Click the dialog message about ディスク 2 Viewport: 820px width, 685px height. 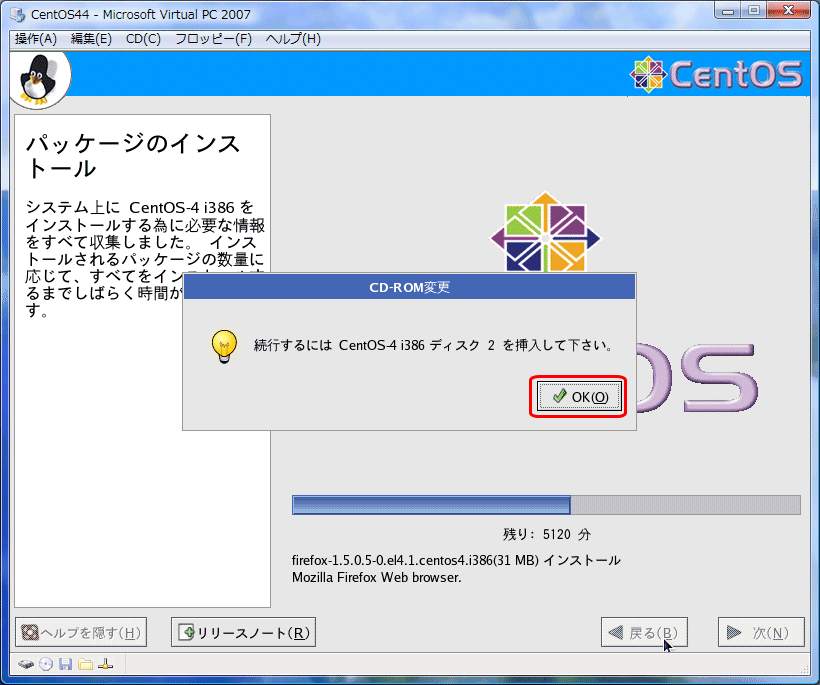coord(434,346)
